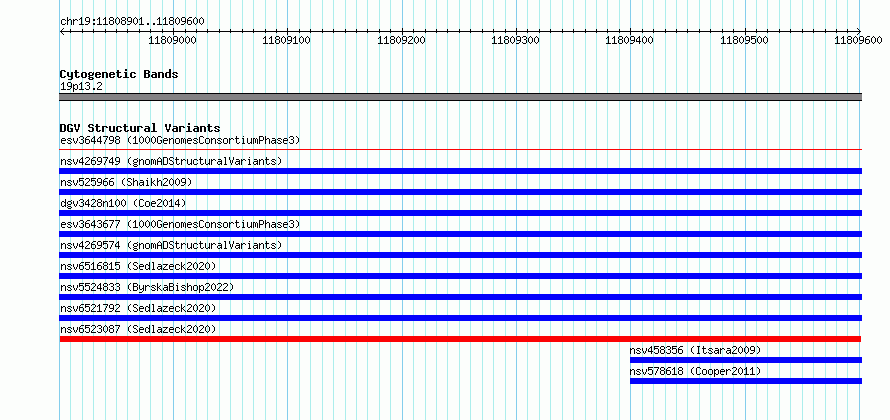This screenshot has height=420, width=890.
Task: Click the 19p13.2 band label
Action: (x=81, y=87)
